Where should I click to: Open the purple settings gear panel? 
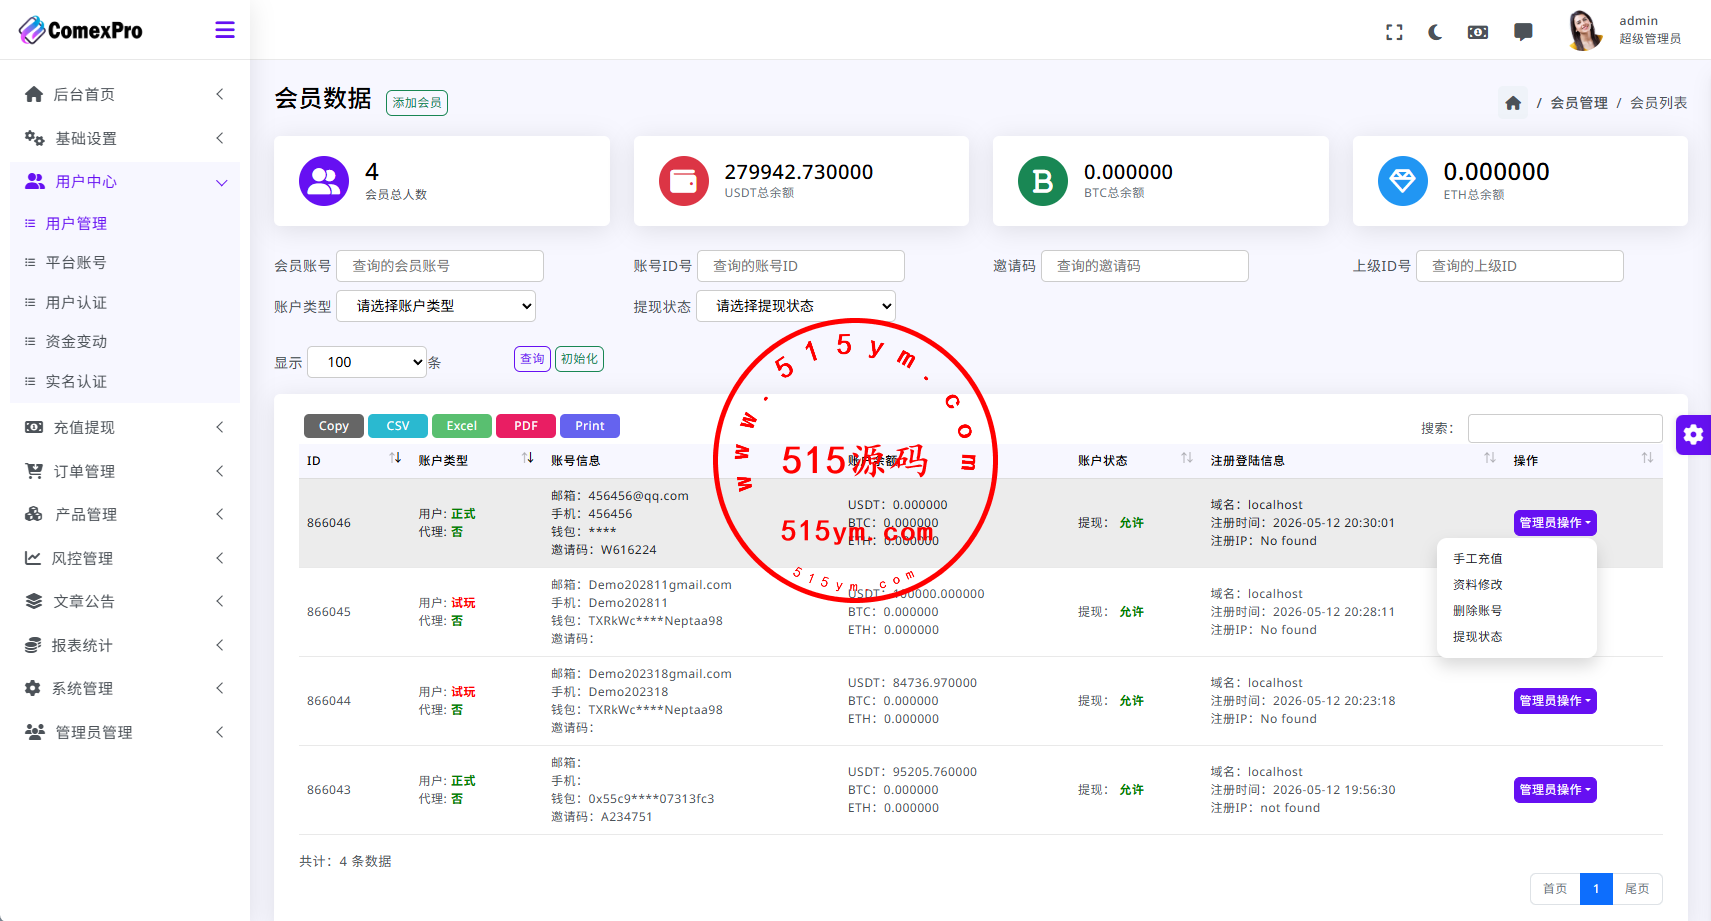click(1693, 434)
